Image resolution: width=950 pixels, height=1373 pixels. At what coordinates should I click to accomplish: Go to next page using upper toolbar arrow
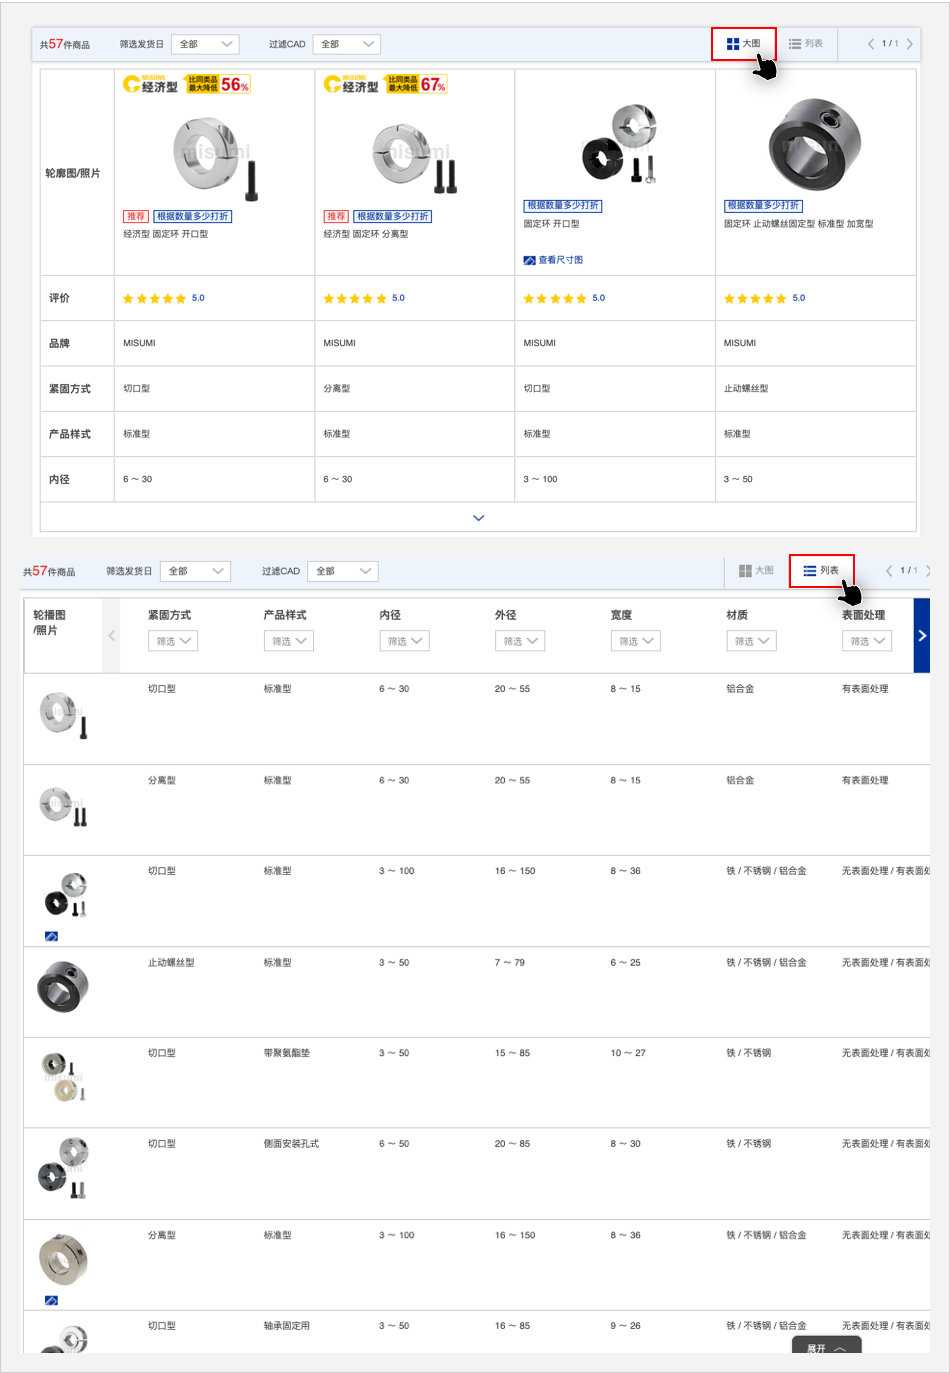[909, 44]
